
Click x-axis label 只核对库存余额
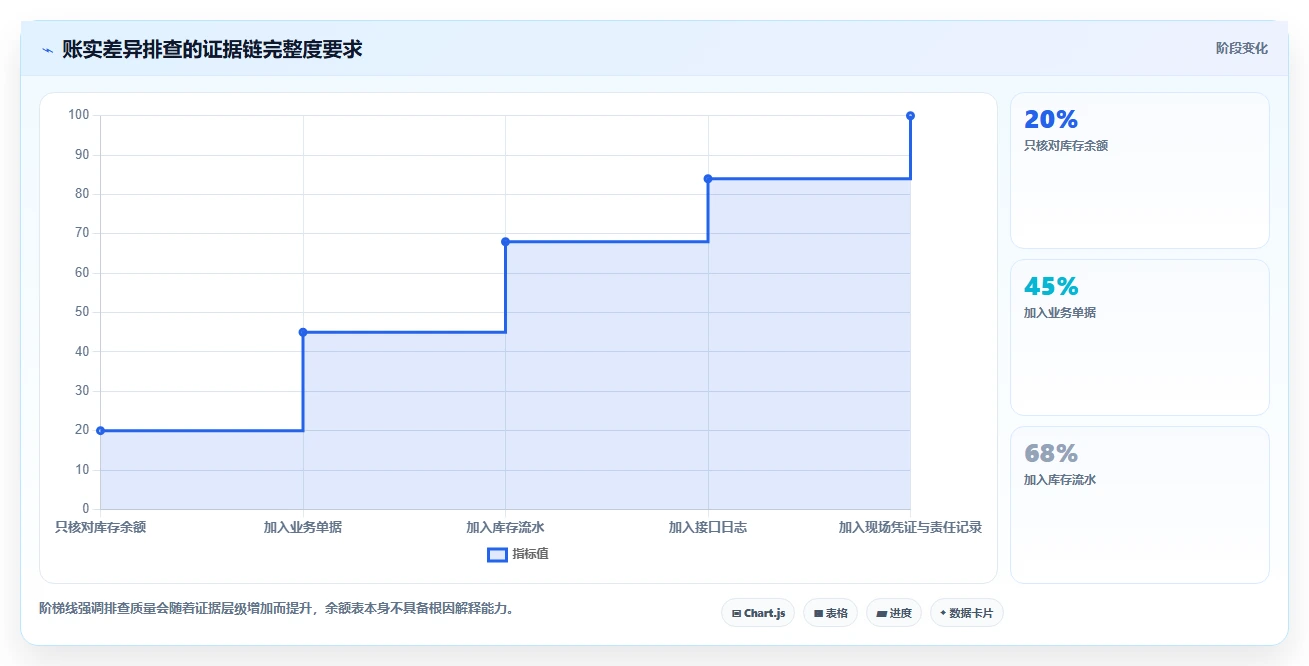click(100, 527)
